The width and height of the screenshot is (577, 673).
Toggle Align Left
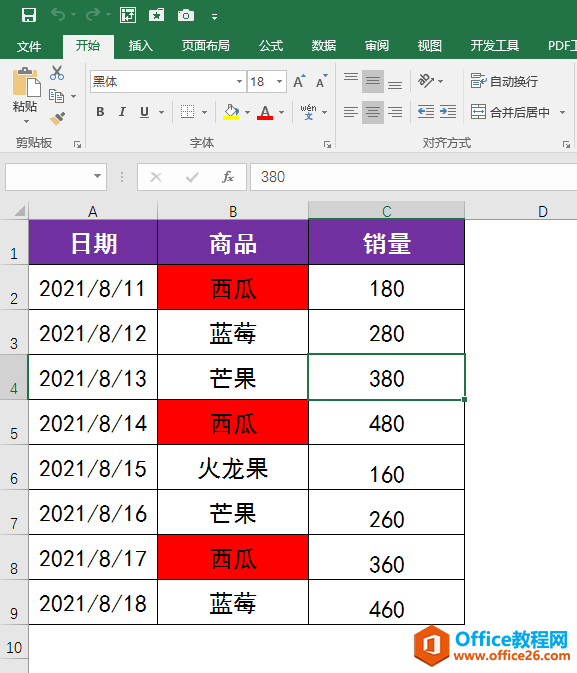click(x=351, y=112)
